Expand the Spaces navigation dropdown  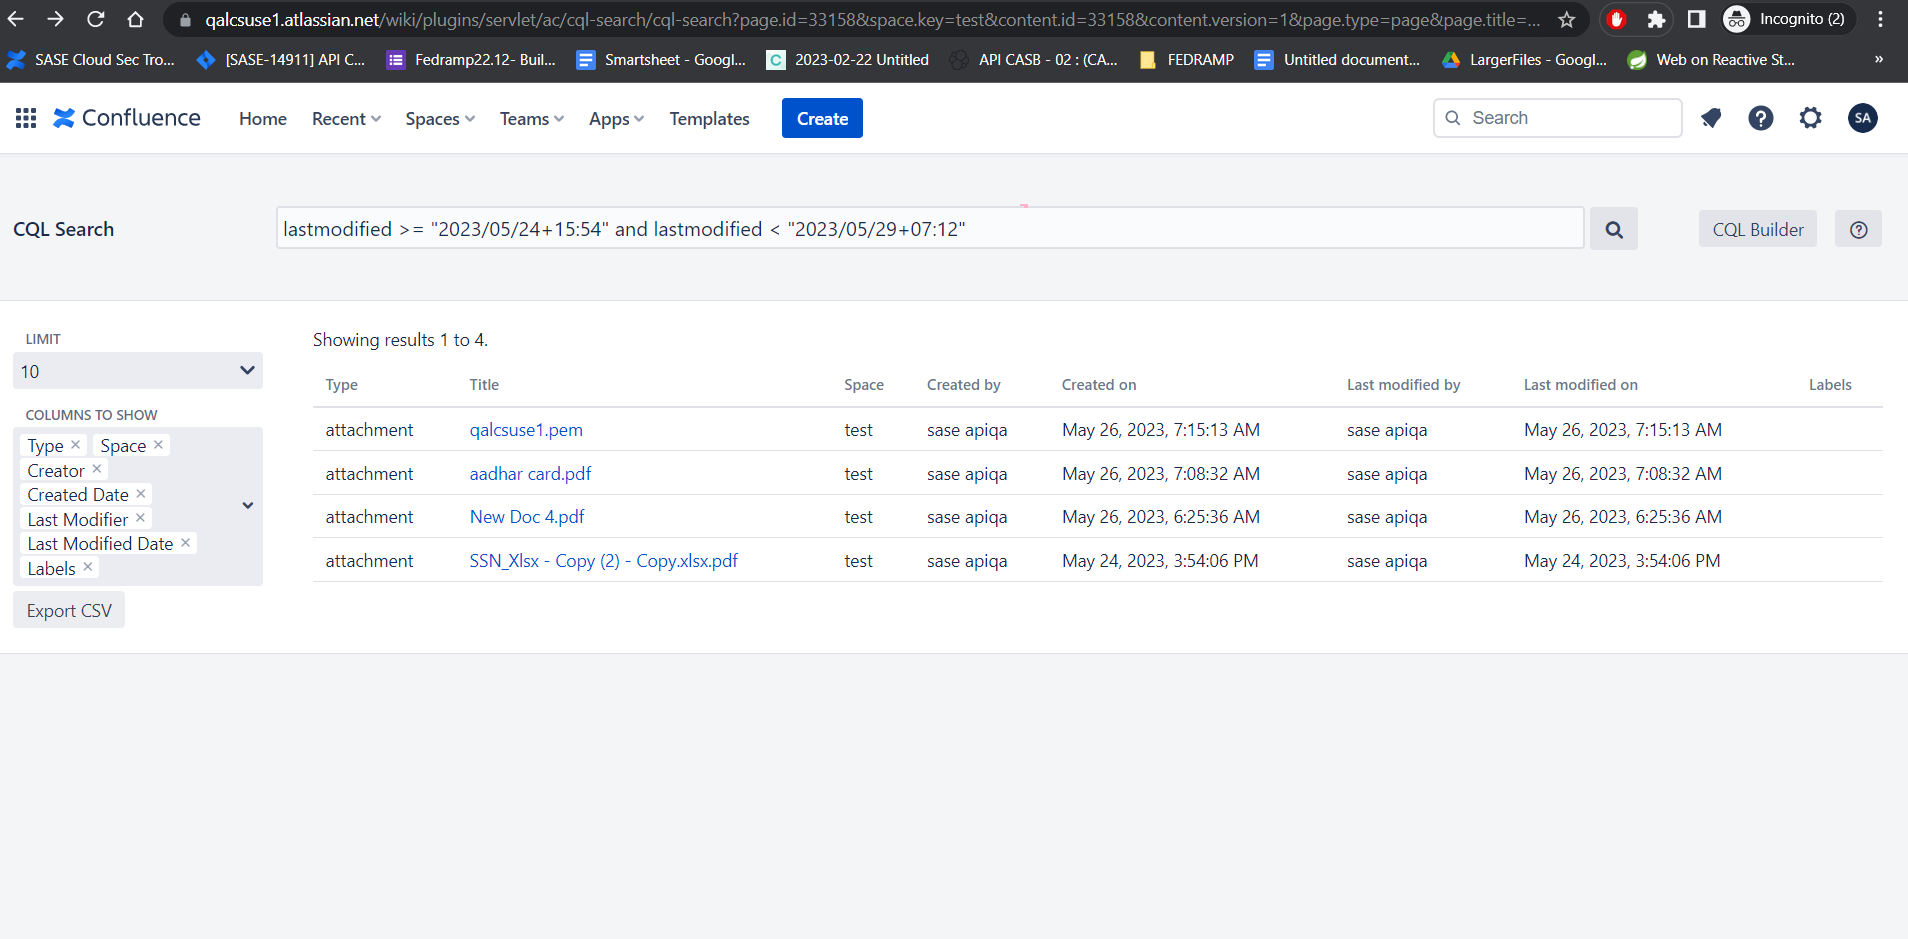pyautogui.click(x=439, y=118)
